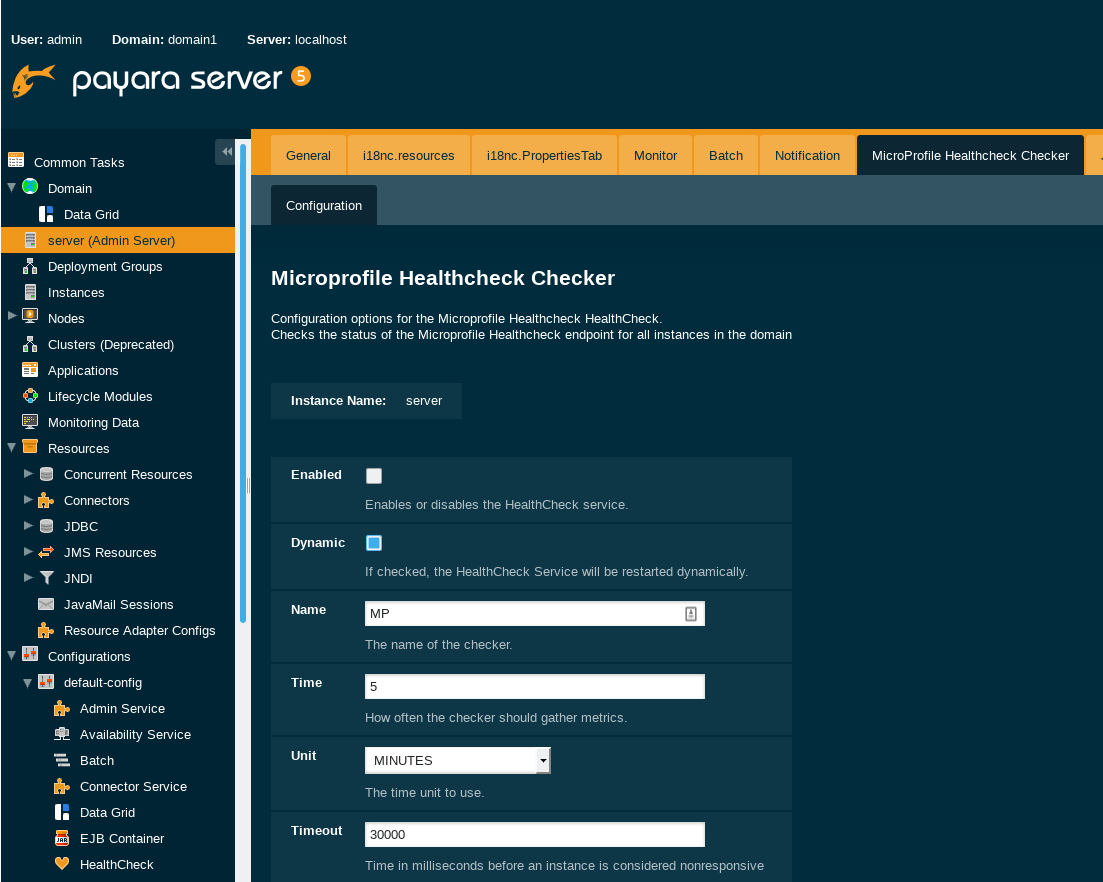1103x882 pixels.
Task: Open the Applications tree link
Action: pyautogui.click(x=83, y=371)
